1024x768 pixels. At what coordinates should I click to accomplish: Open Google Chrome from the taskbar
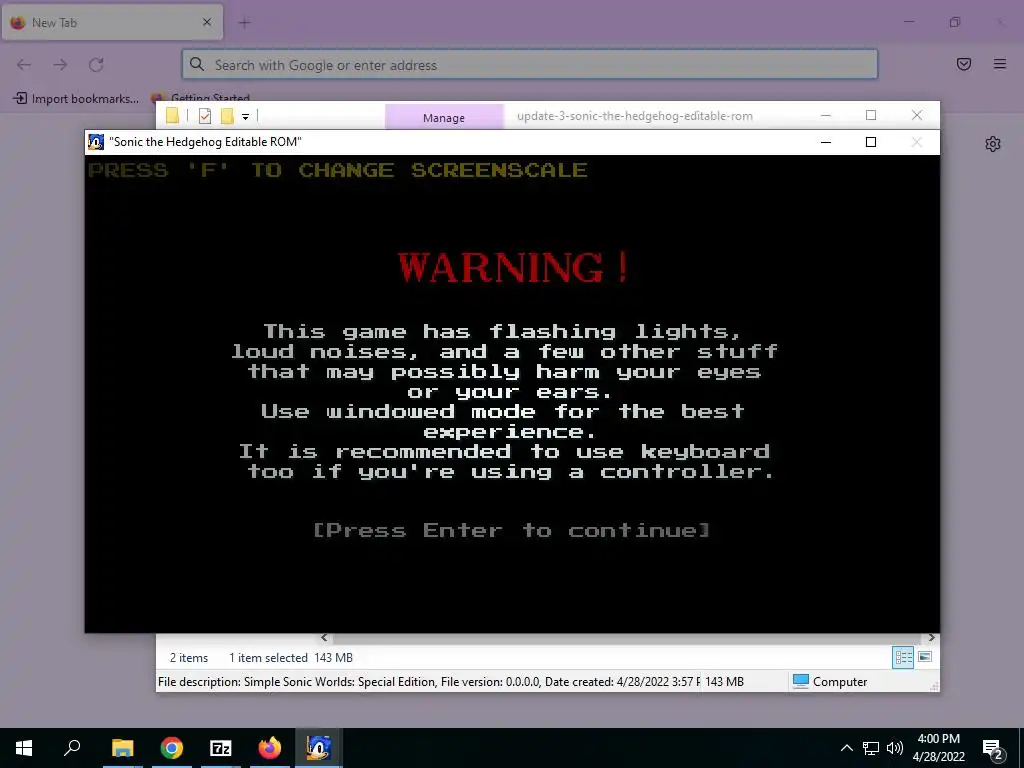tap(172, 748)
